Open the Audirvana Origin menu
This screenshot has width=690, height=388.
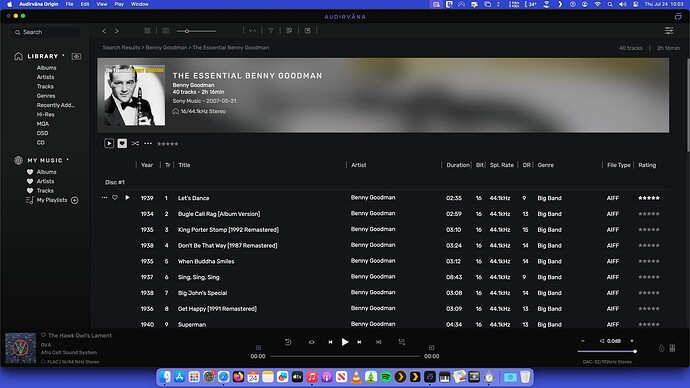[39, 4]
